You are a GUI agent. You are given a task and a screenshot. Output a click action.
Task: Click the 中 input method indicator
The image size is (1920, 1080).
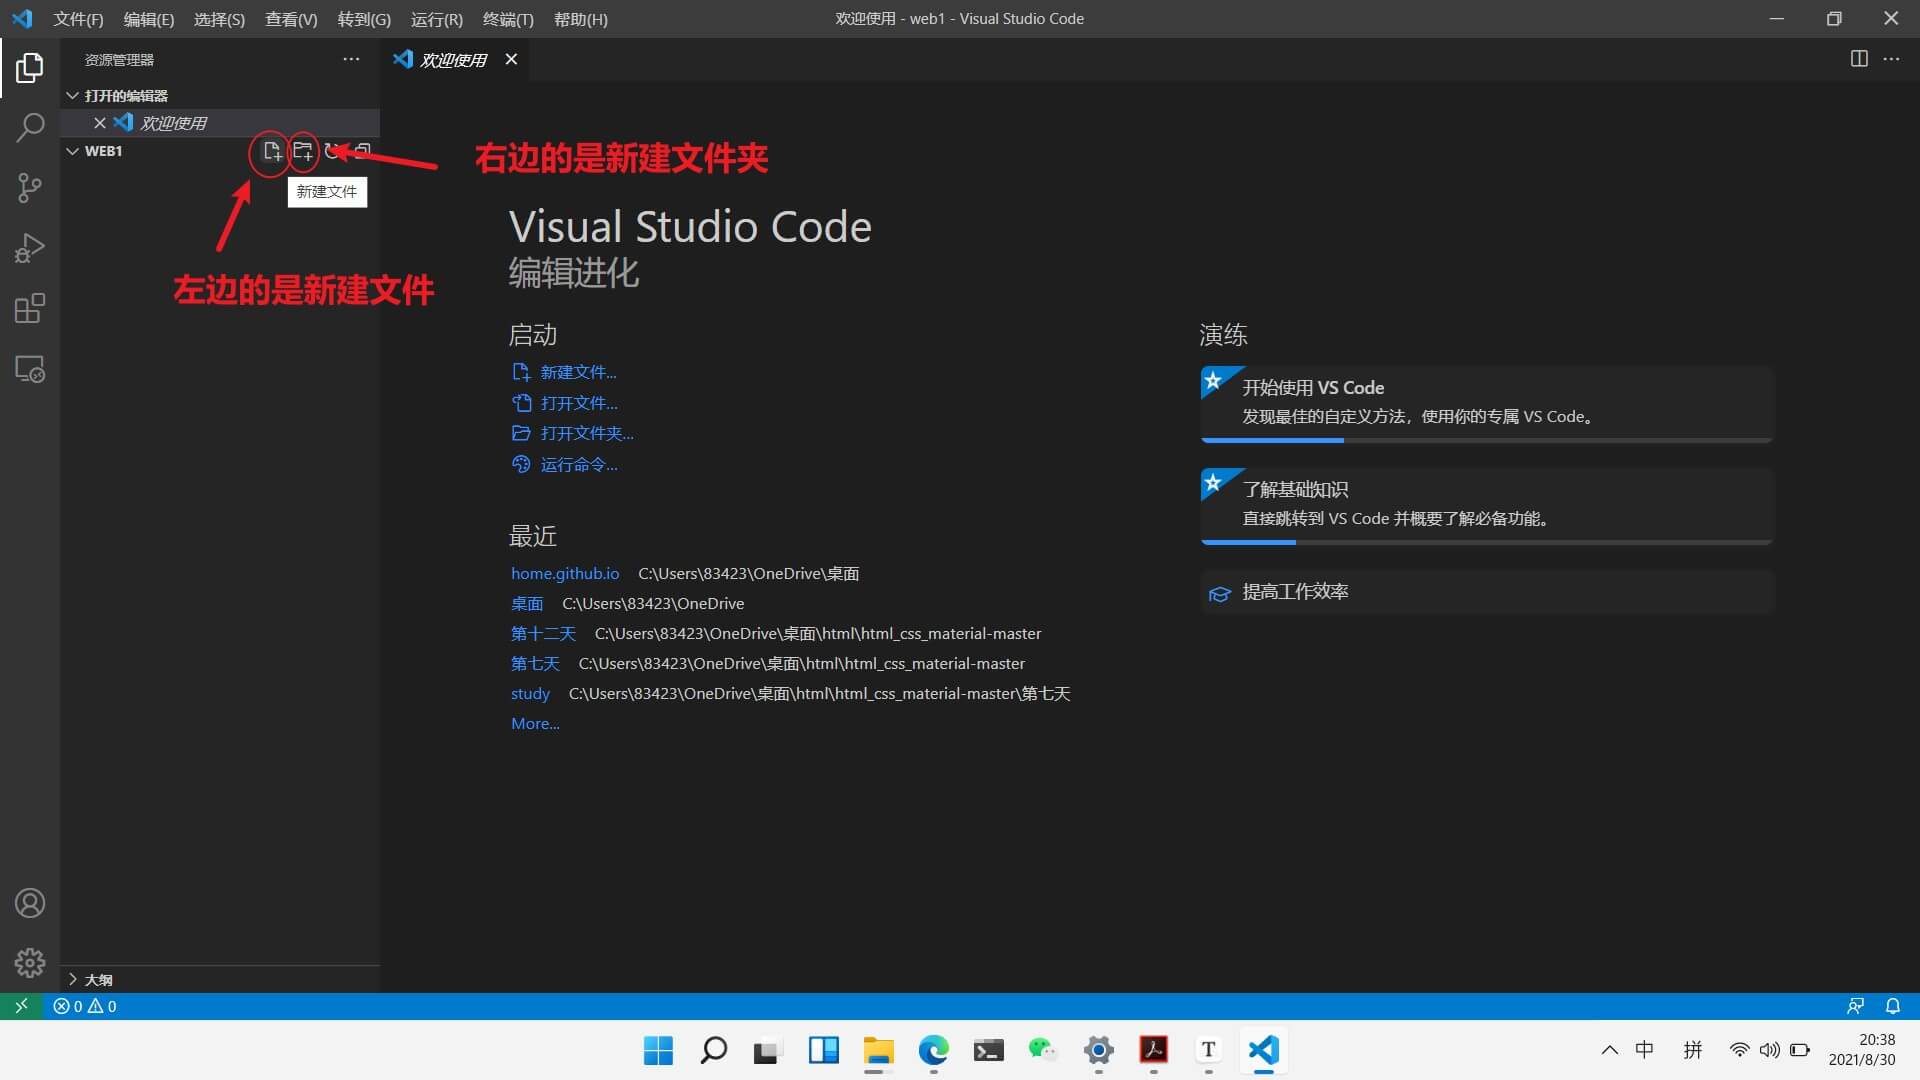coord(1644,1050)
